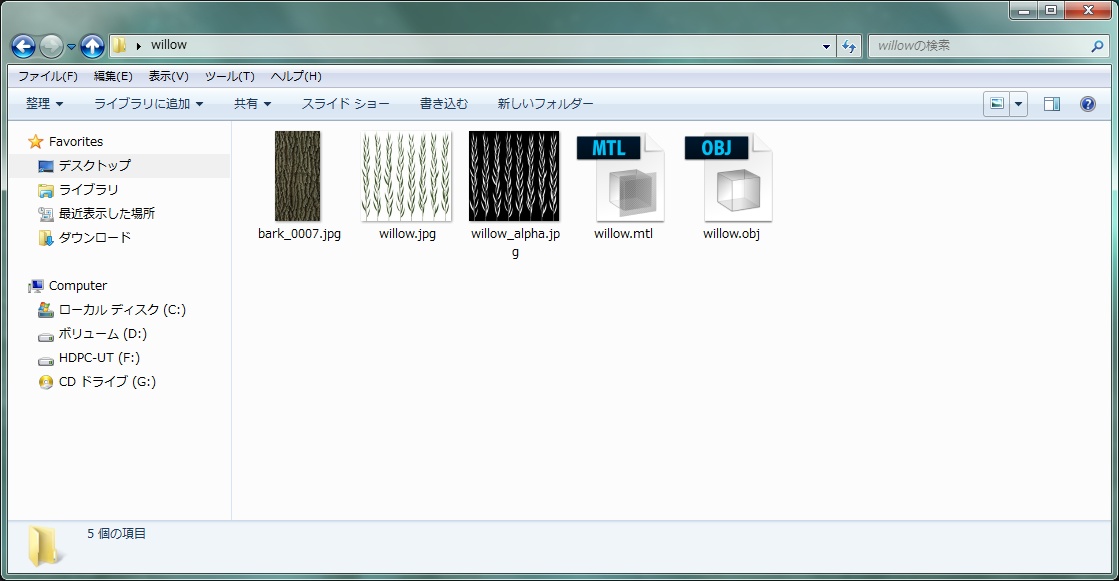The image size is (1119, 581).
Task: Select the bark_0007.jpg thumbnail
Action: pyautogui.click(x=298, y=176)
